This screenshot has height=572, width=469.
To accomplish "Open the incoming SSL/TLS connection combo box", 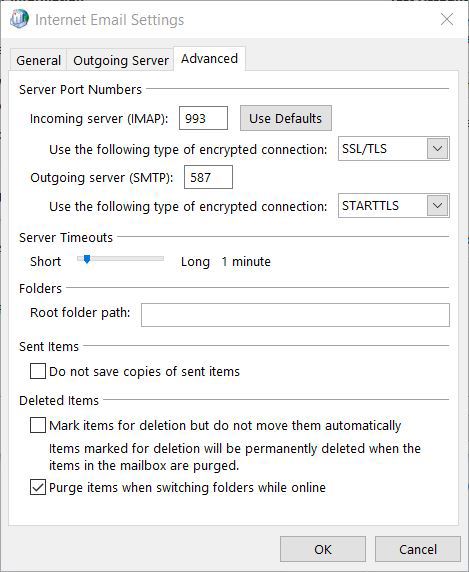I will tap(394, 148).
